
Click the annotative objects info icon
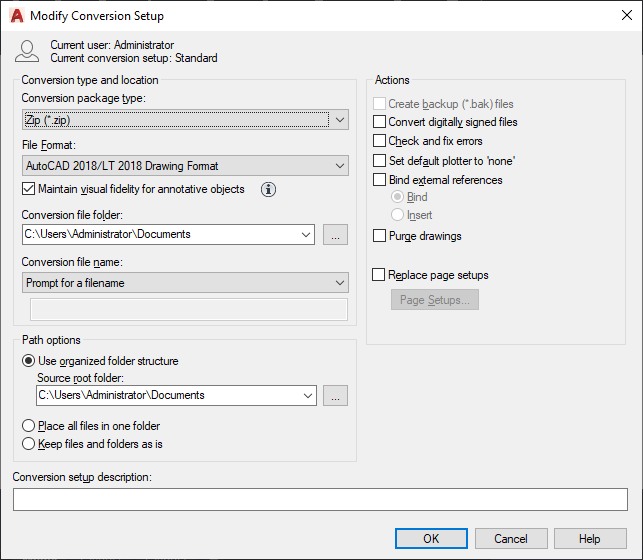[268, 189]
